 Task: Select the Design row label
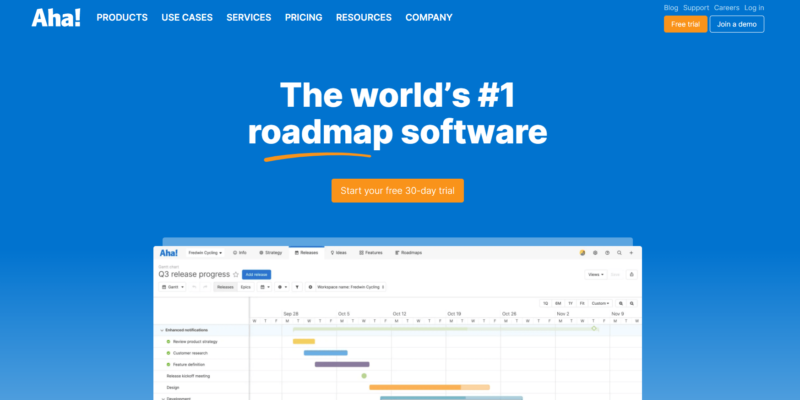(x=173, y=387)
